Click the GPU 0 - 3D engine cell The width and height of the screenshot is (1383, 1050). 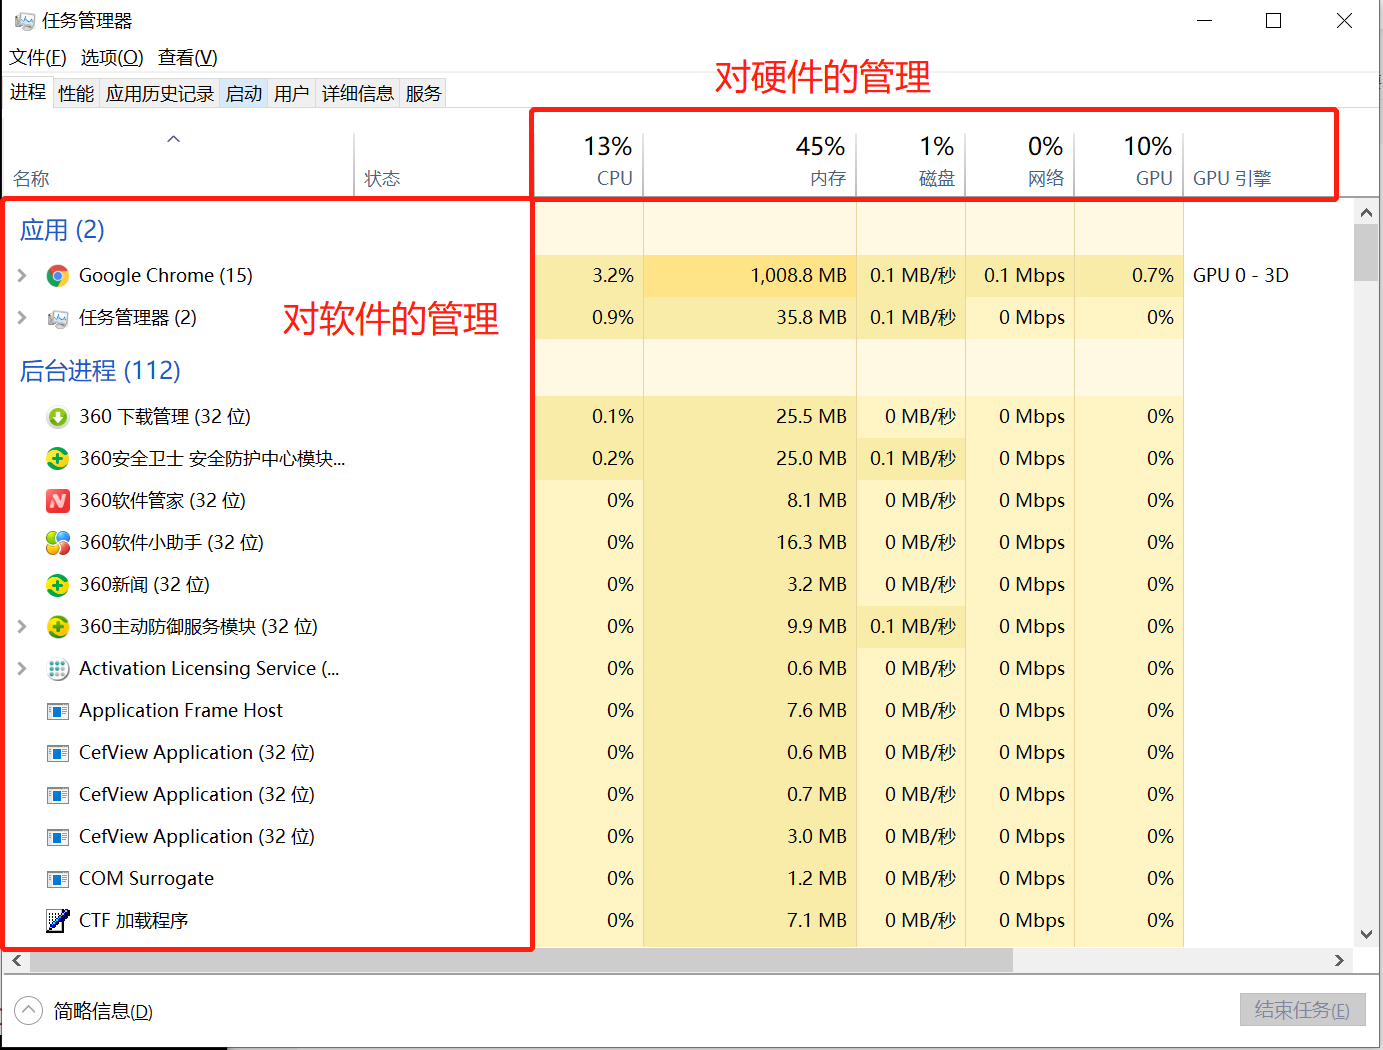point(1240,275)
